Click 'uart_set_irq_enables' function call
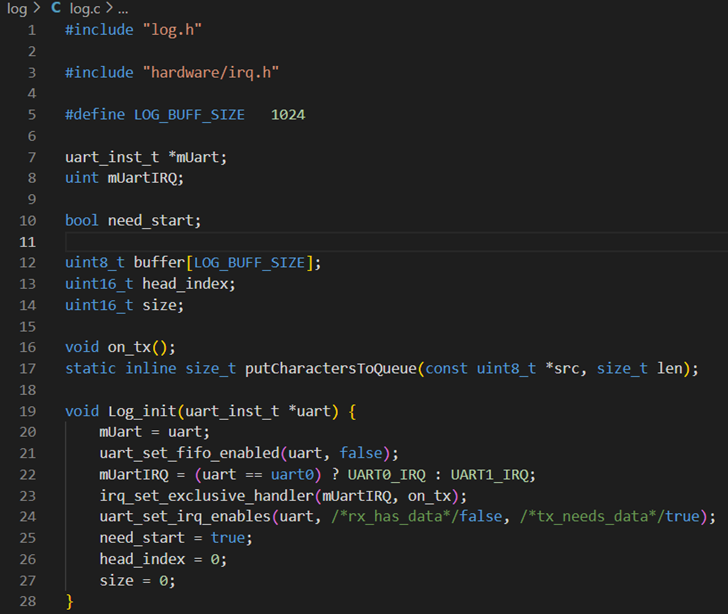728x614 pixels. coord(185,516)
